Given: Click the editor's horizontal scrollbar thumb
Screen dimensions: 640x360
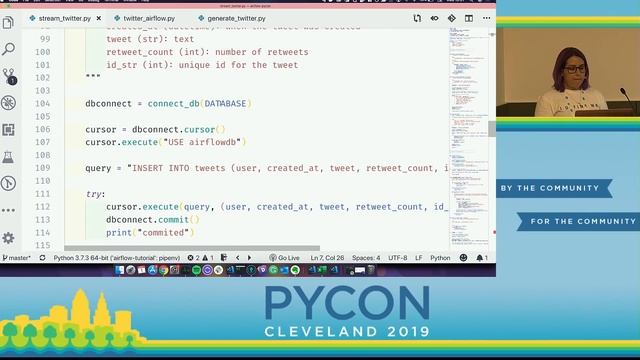Looking at the screenshot, I should click(192, 248).
